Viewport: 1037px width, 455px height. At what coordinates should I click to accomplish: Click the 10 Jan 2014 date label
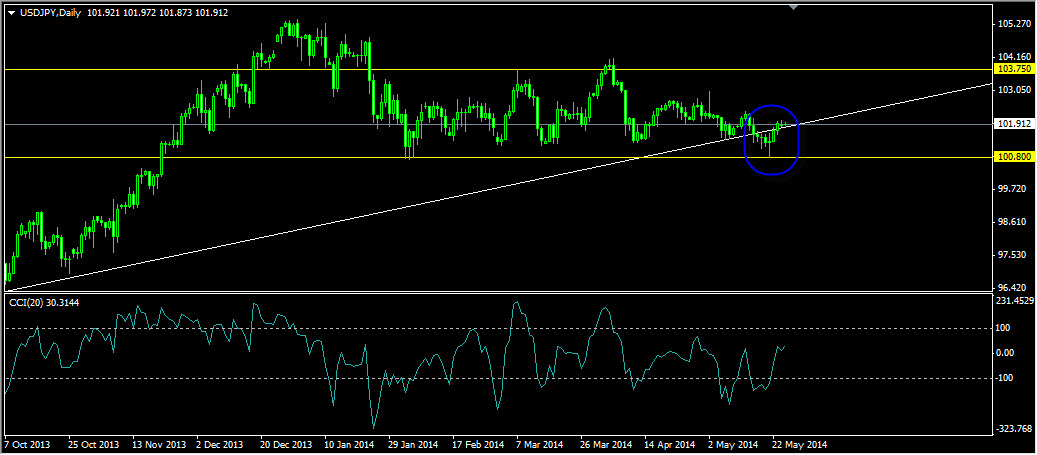click(351, 444)
